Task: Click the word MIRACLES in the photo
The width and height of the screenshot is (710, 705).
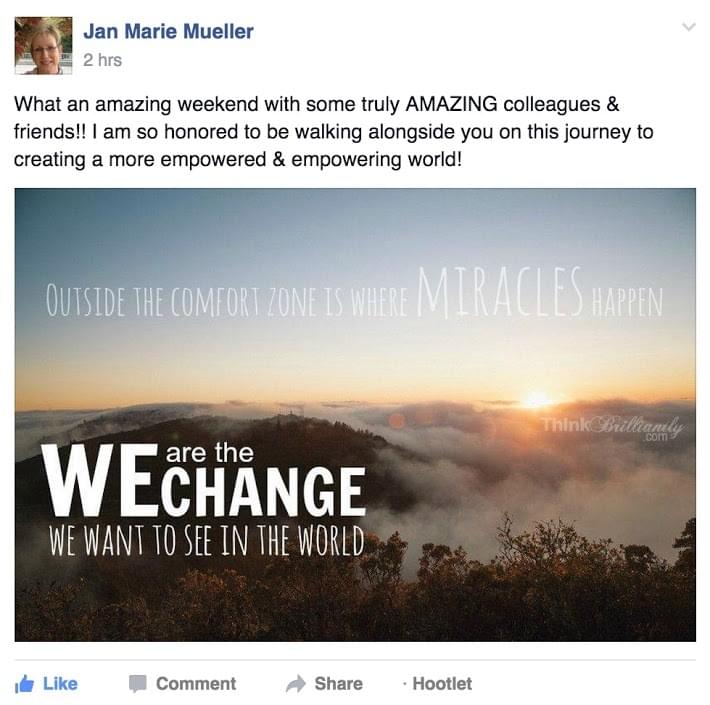Action: (499, 291)
